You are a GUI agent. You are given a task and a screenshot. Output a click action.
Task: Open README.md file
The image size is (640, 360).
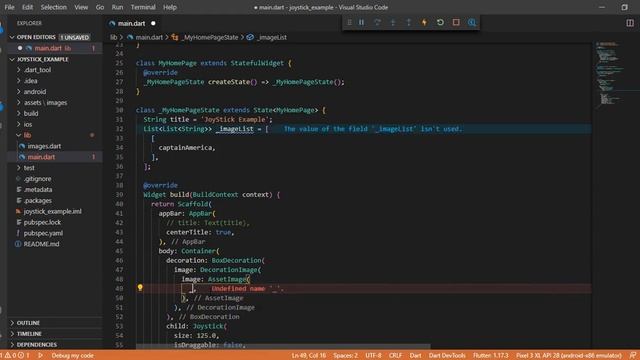tap(41, 244)
